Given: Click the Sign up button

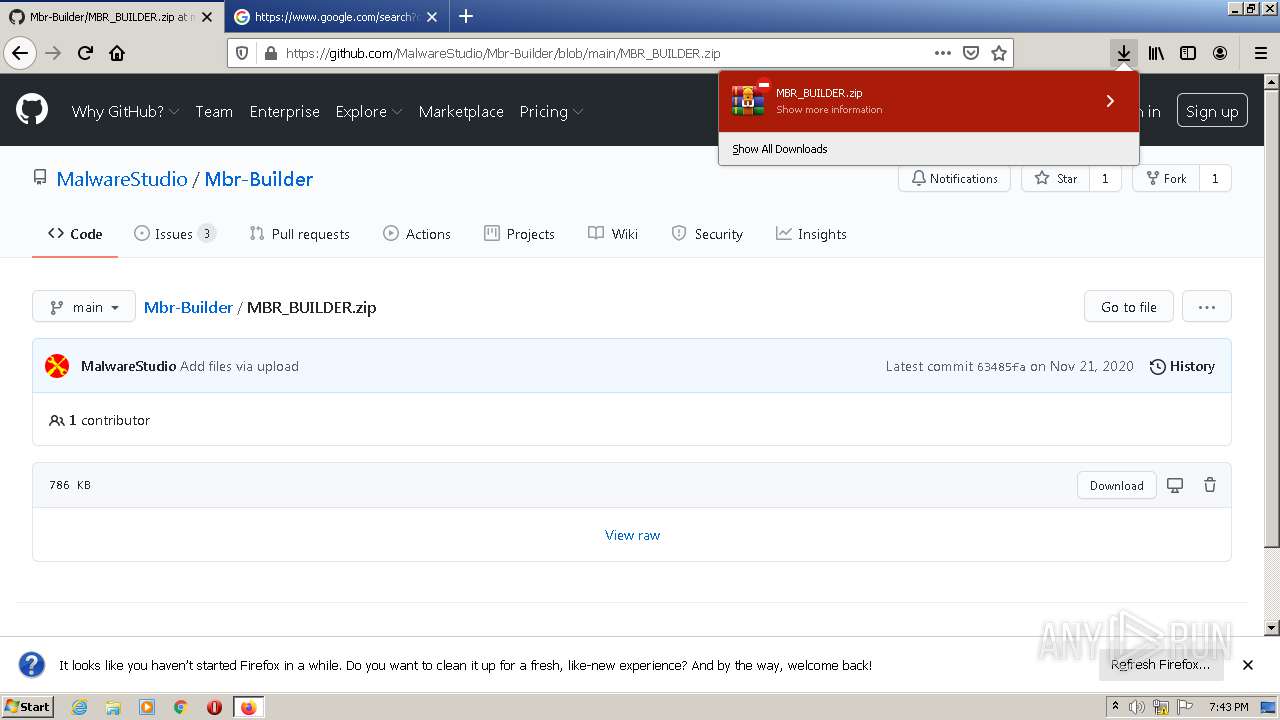Looking at the screenshot, I should pos(1212,111).
